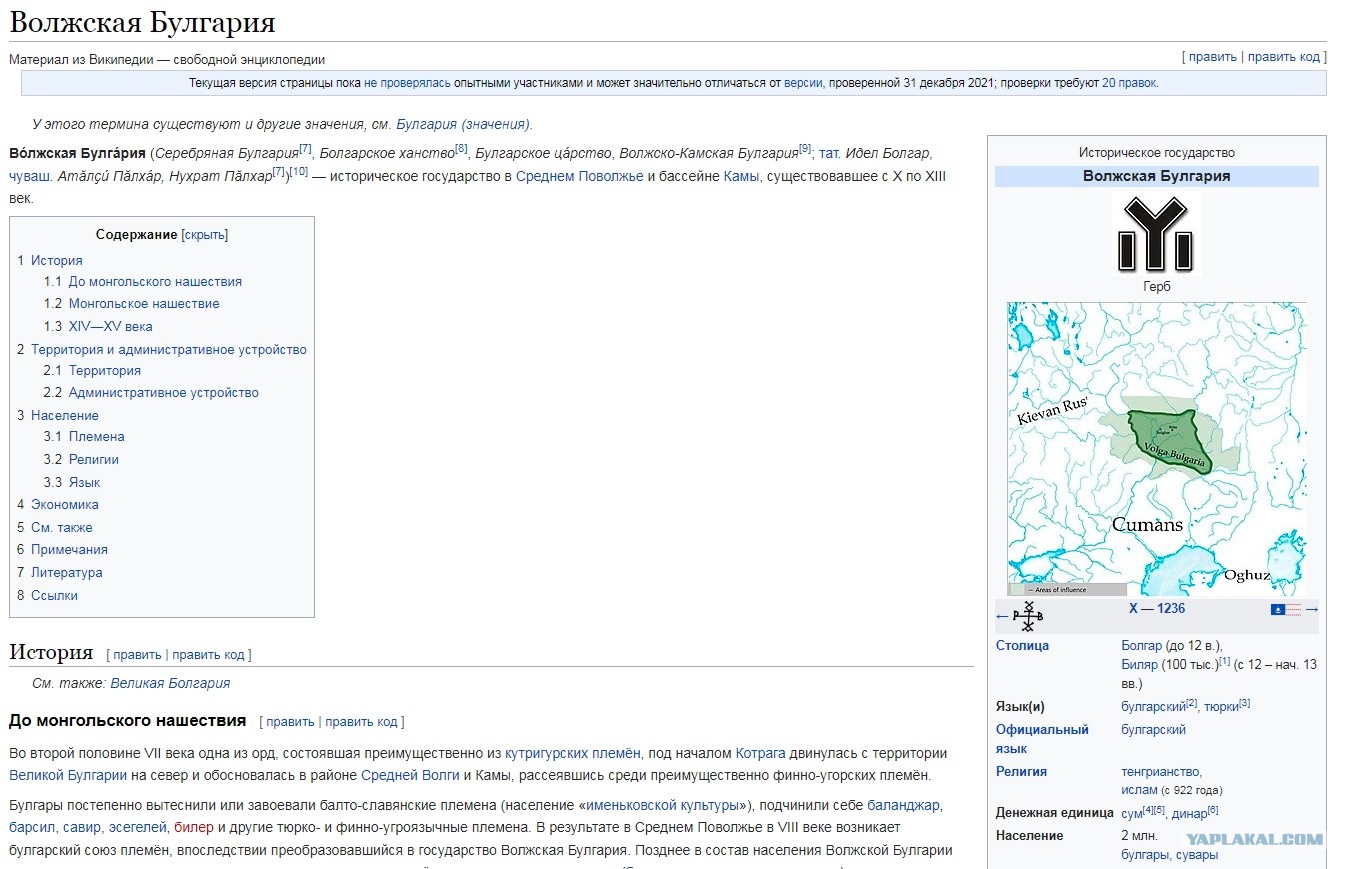Click the right arrow to the successor state

pyautogui.click(x=1312, y=609)
